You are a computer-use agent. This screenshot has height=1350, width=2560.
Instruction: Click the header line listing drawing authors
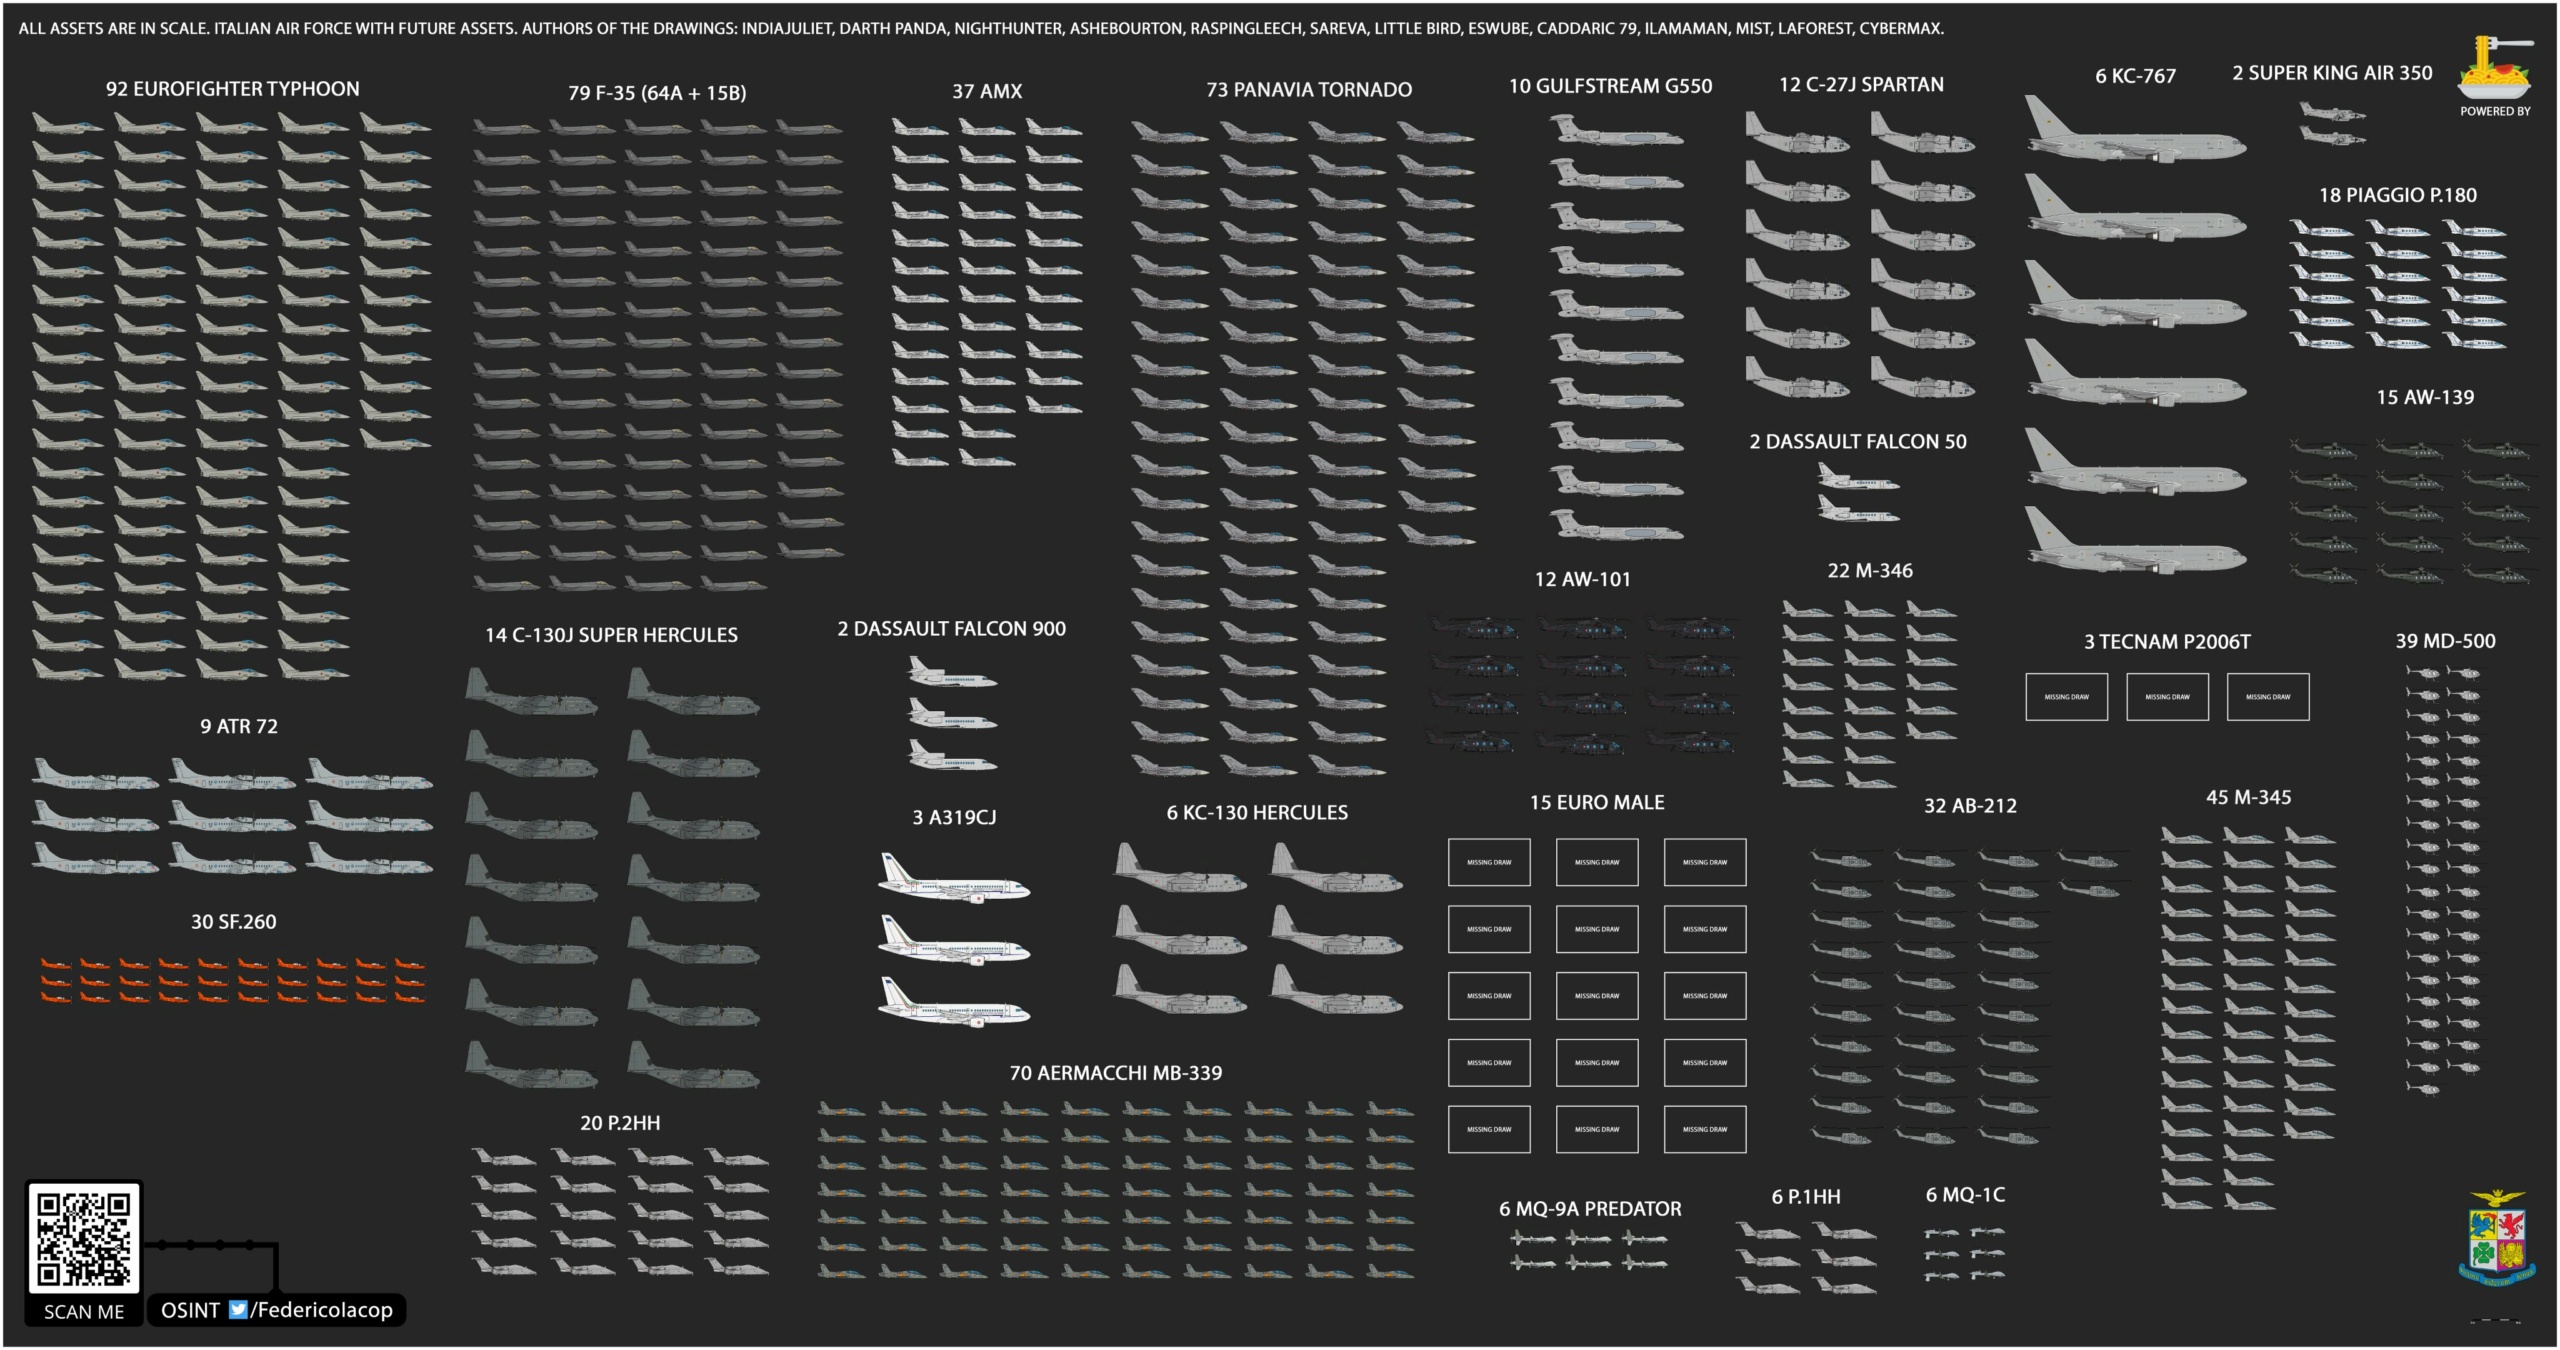[981, 29]
